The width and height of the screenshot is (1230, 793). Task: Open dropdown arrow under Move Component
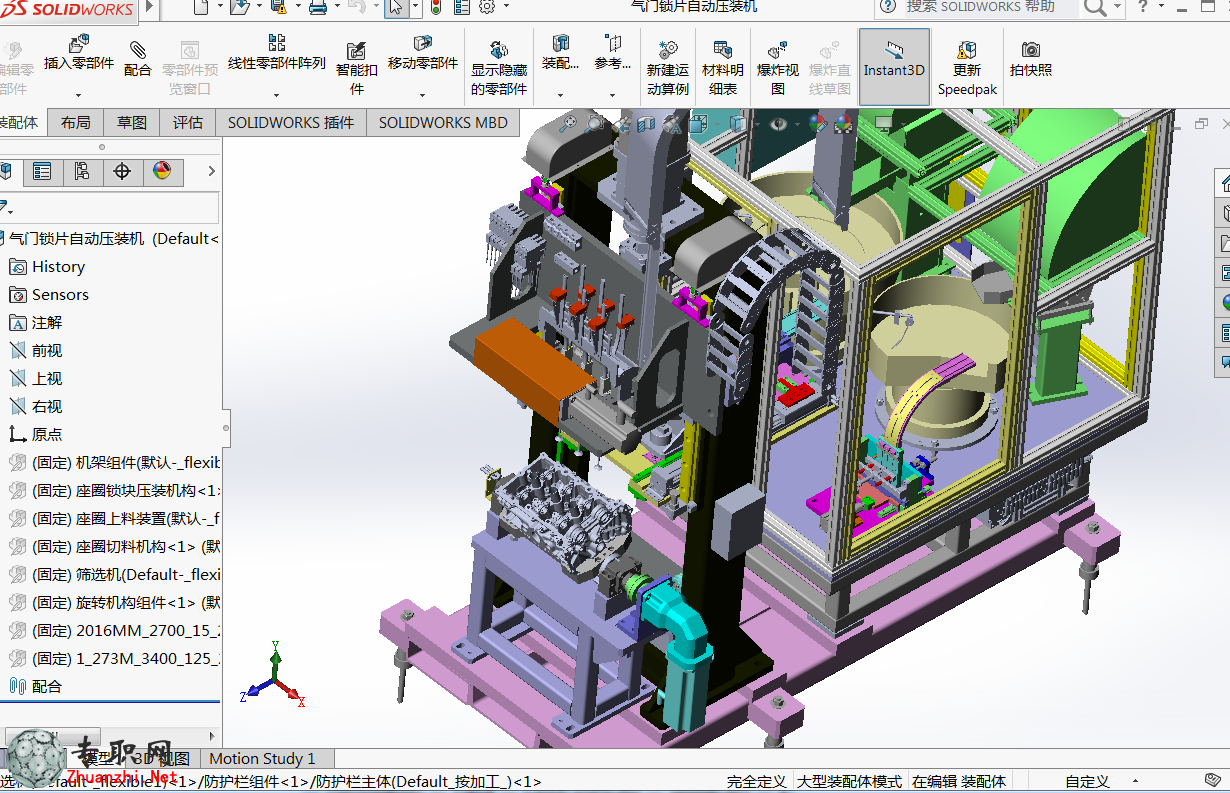(x=423, y=96)
